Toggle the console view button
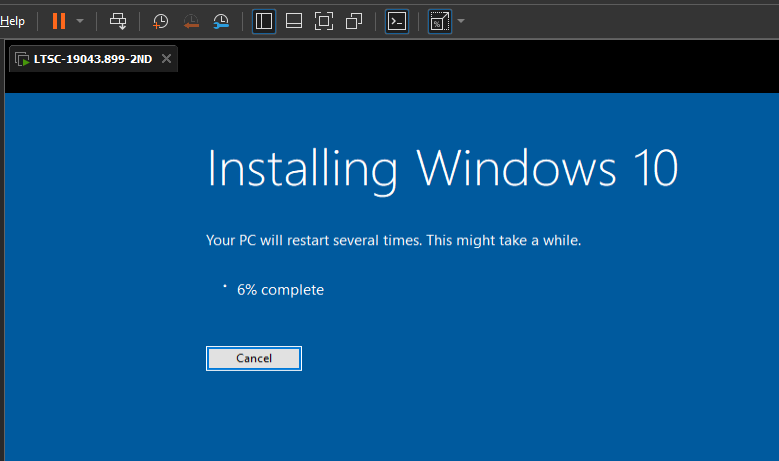Image resolution: width=779 pixels, height=461 pixels. (x=397, y=21)
